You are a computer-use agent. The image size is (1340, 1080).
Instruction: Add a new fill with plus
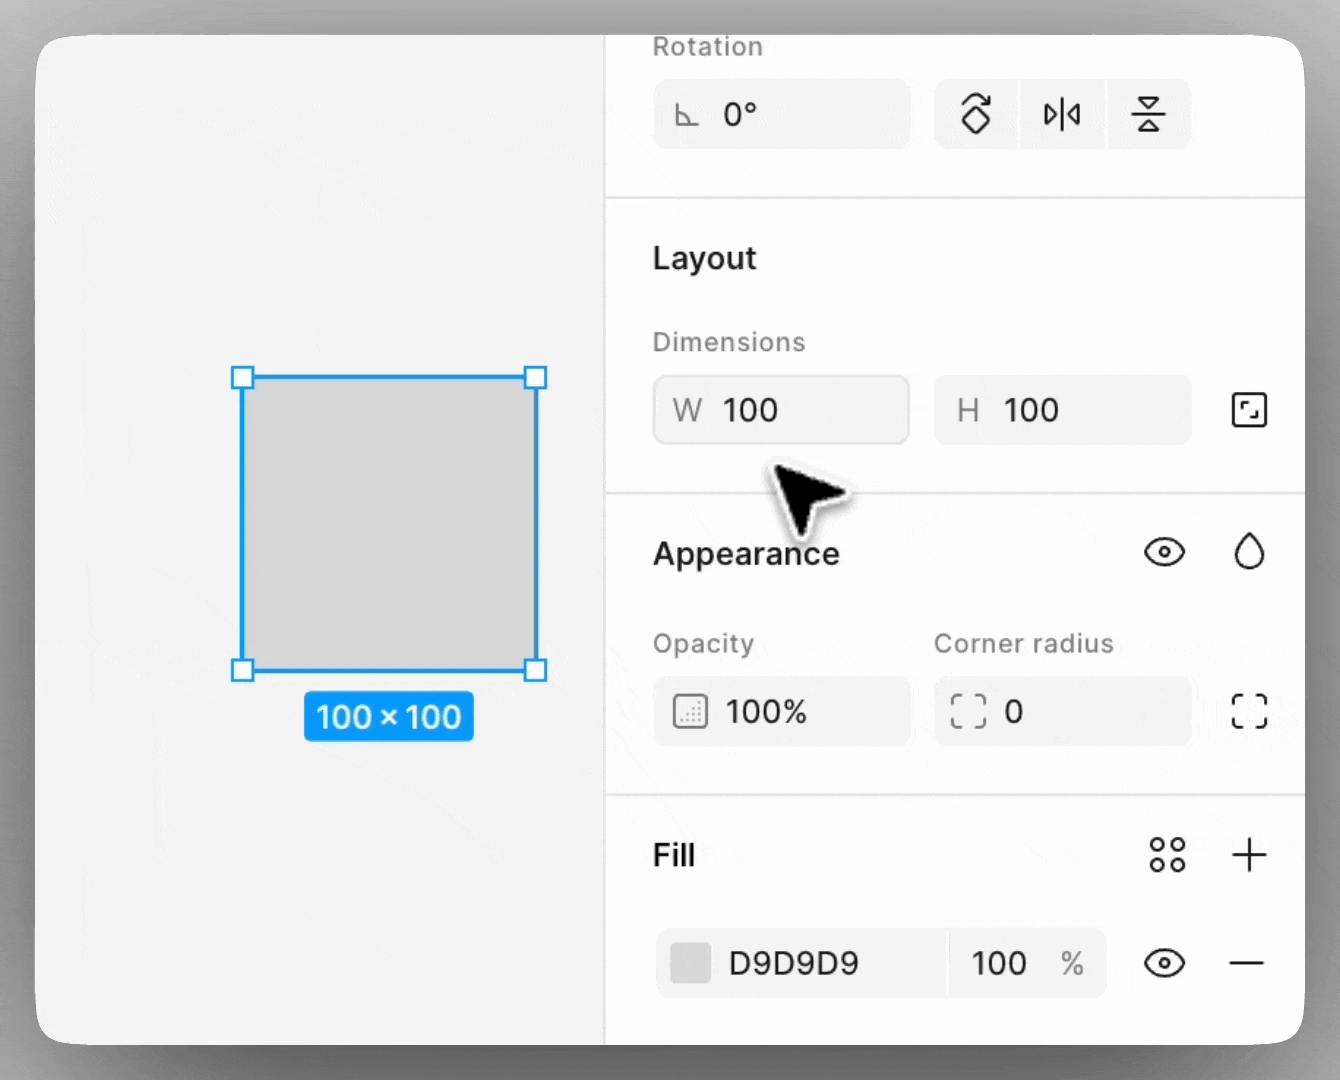[x=1249, y=855]
